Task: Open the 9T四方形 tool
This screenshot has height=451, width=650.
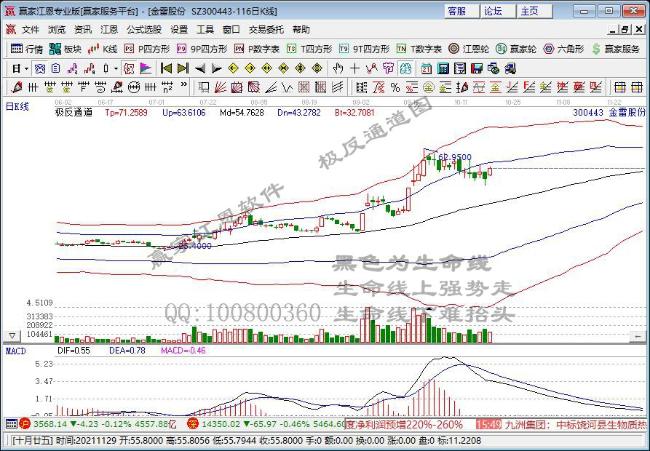Action: pyautogui.click(x=364, y=49)
